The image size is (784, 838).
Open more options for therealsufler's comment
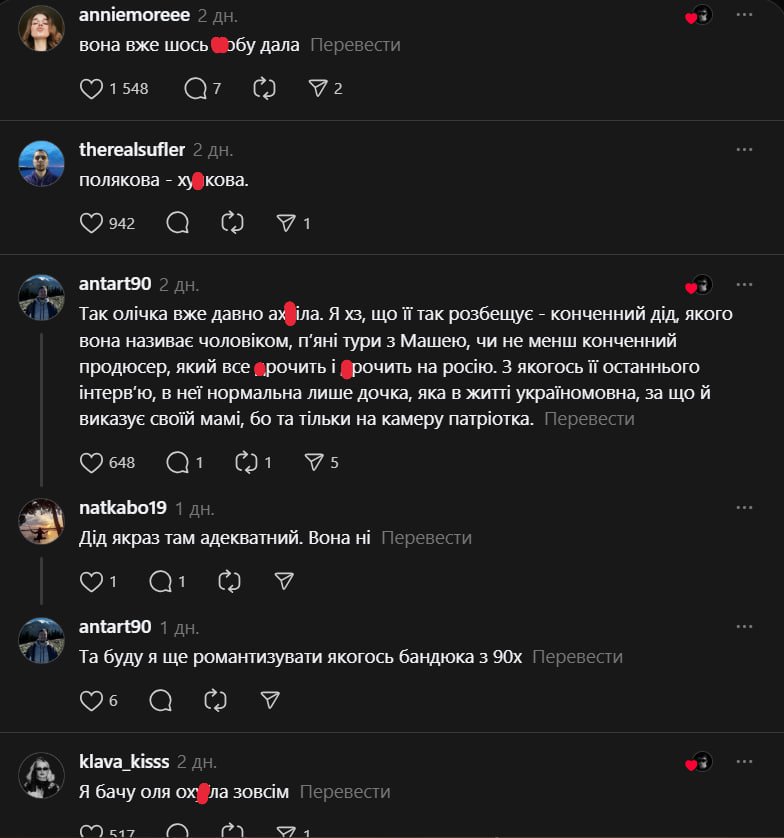[744, 149]
